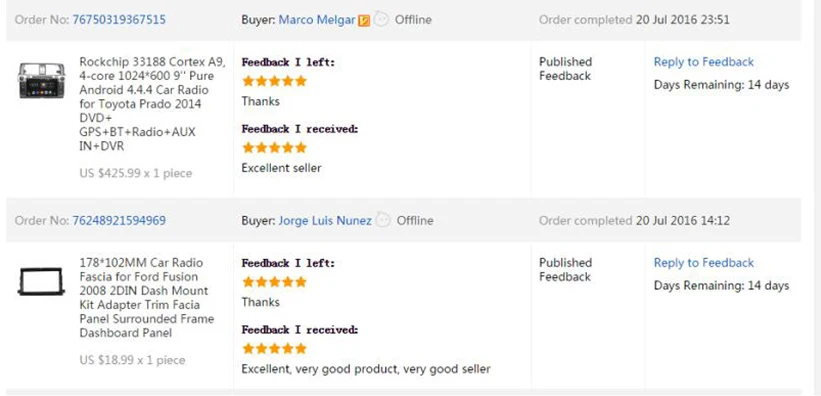Click star rating under first 'Feedback I left'

(x=274, y=81)
